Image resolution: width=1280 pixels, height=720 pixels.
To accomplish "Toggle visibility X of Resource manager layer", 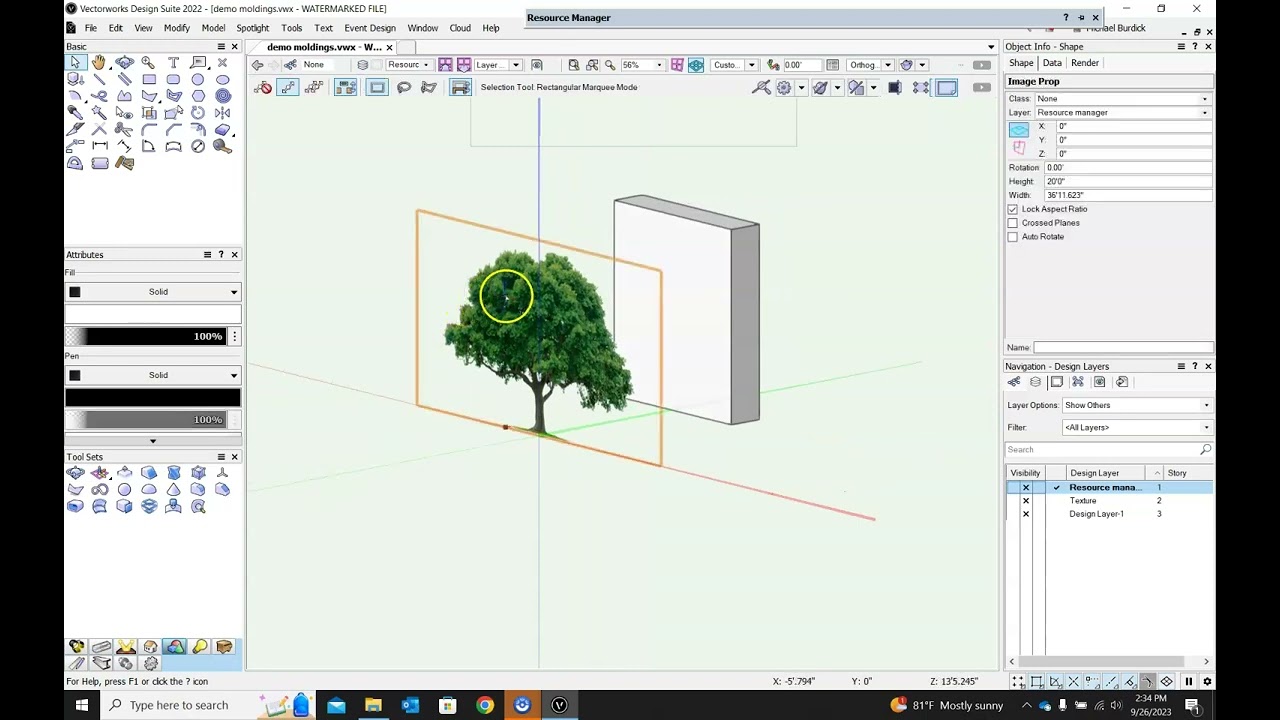I will [1025, 487].
